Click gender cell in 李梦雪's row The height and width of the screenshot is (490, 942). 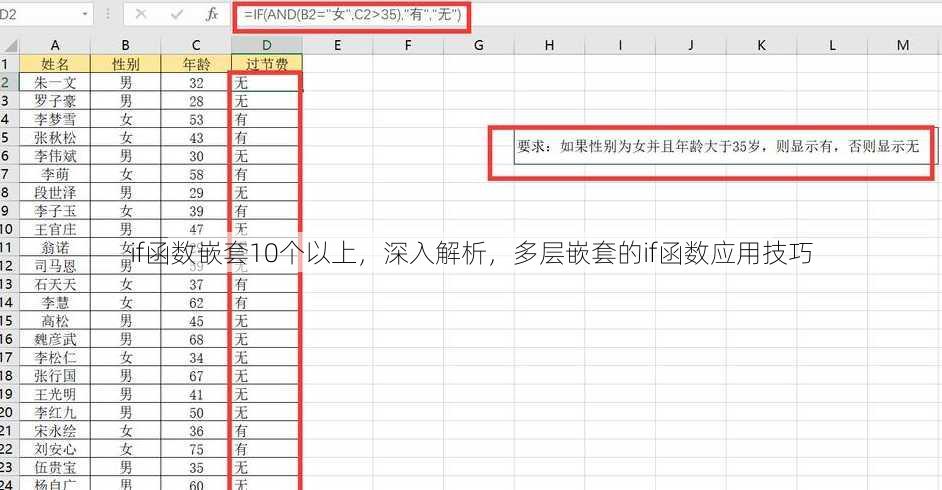[126, 119]
